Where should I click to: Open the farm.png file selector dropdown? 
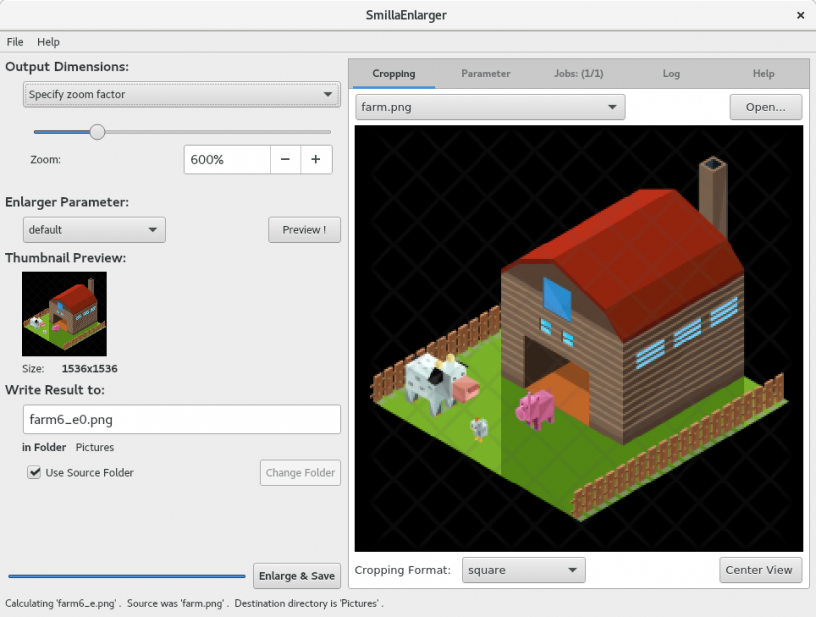pos(489,106)
